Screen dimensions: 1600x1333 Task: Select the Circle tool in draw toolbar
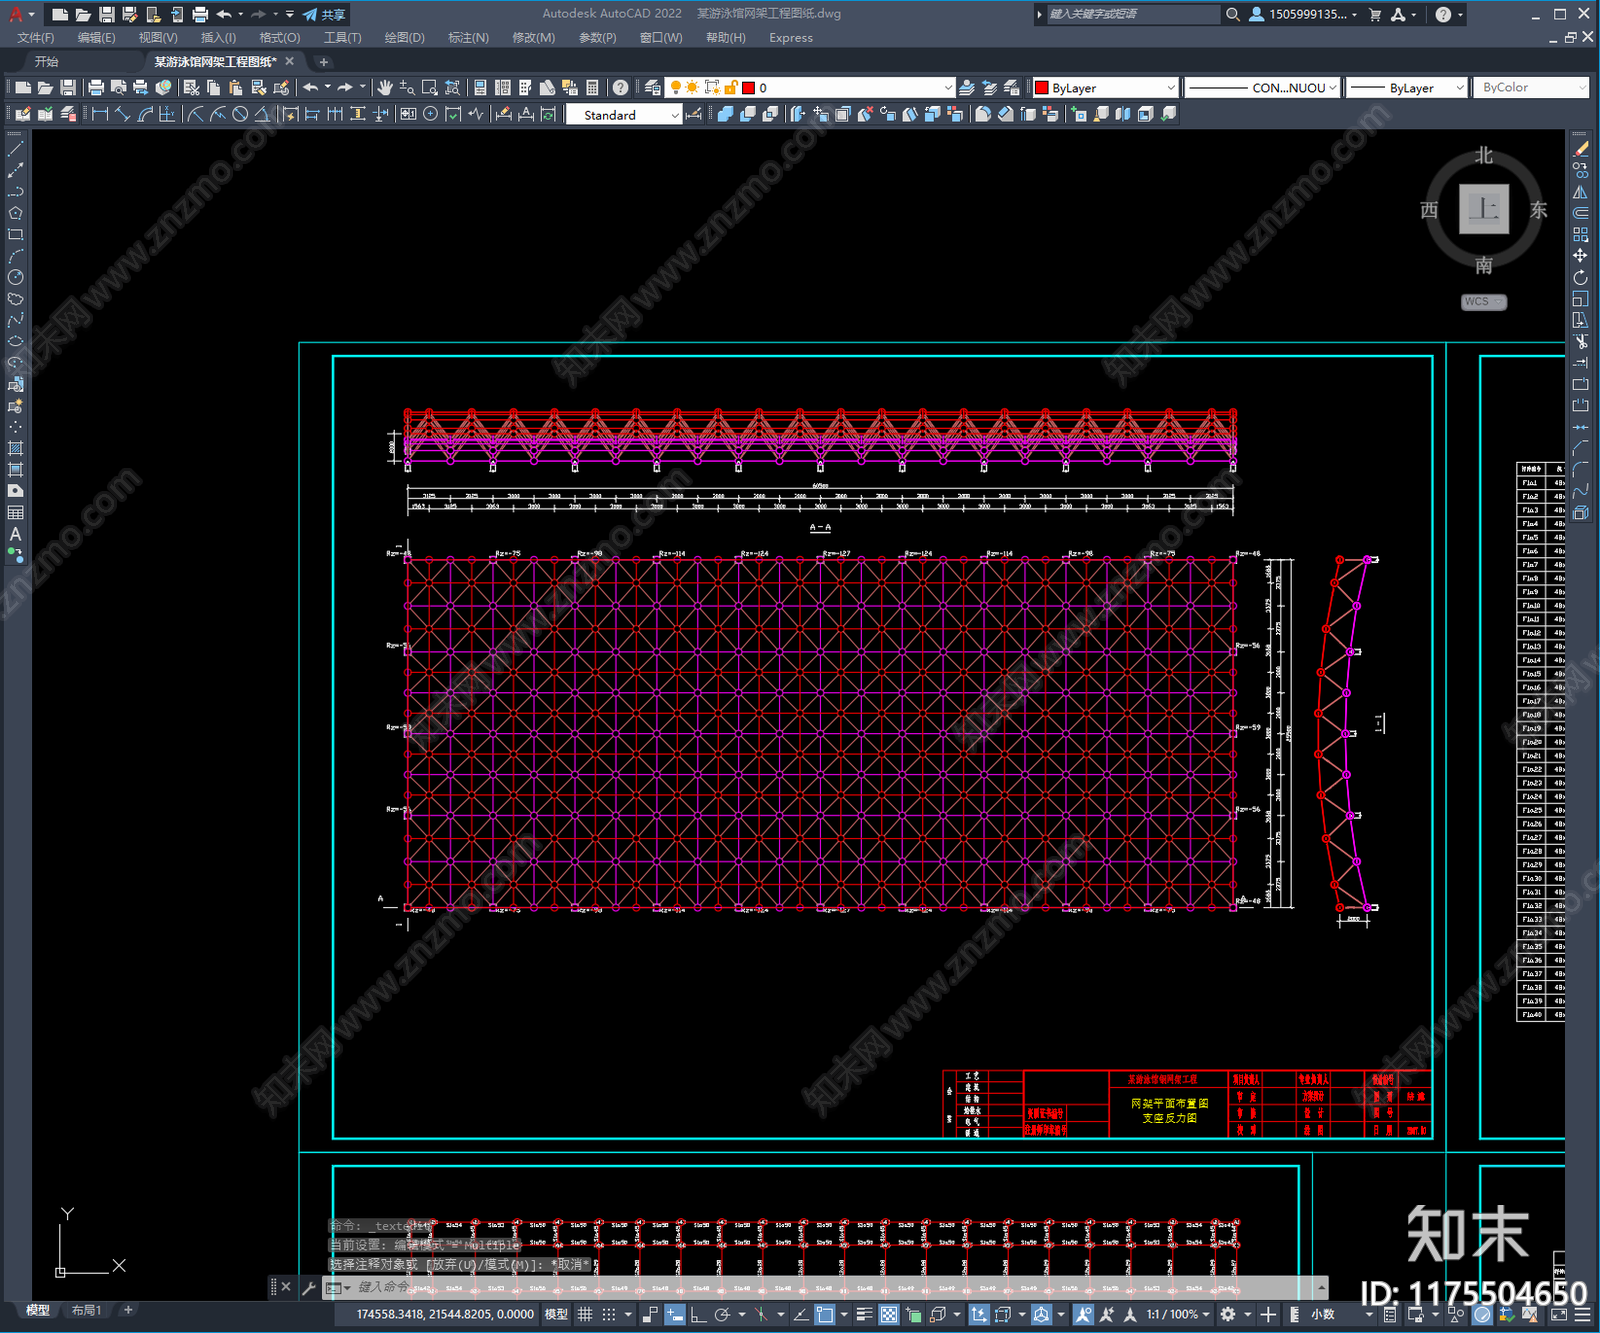pos(15,277)
